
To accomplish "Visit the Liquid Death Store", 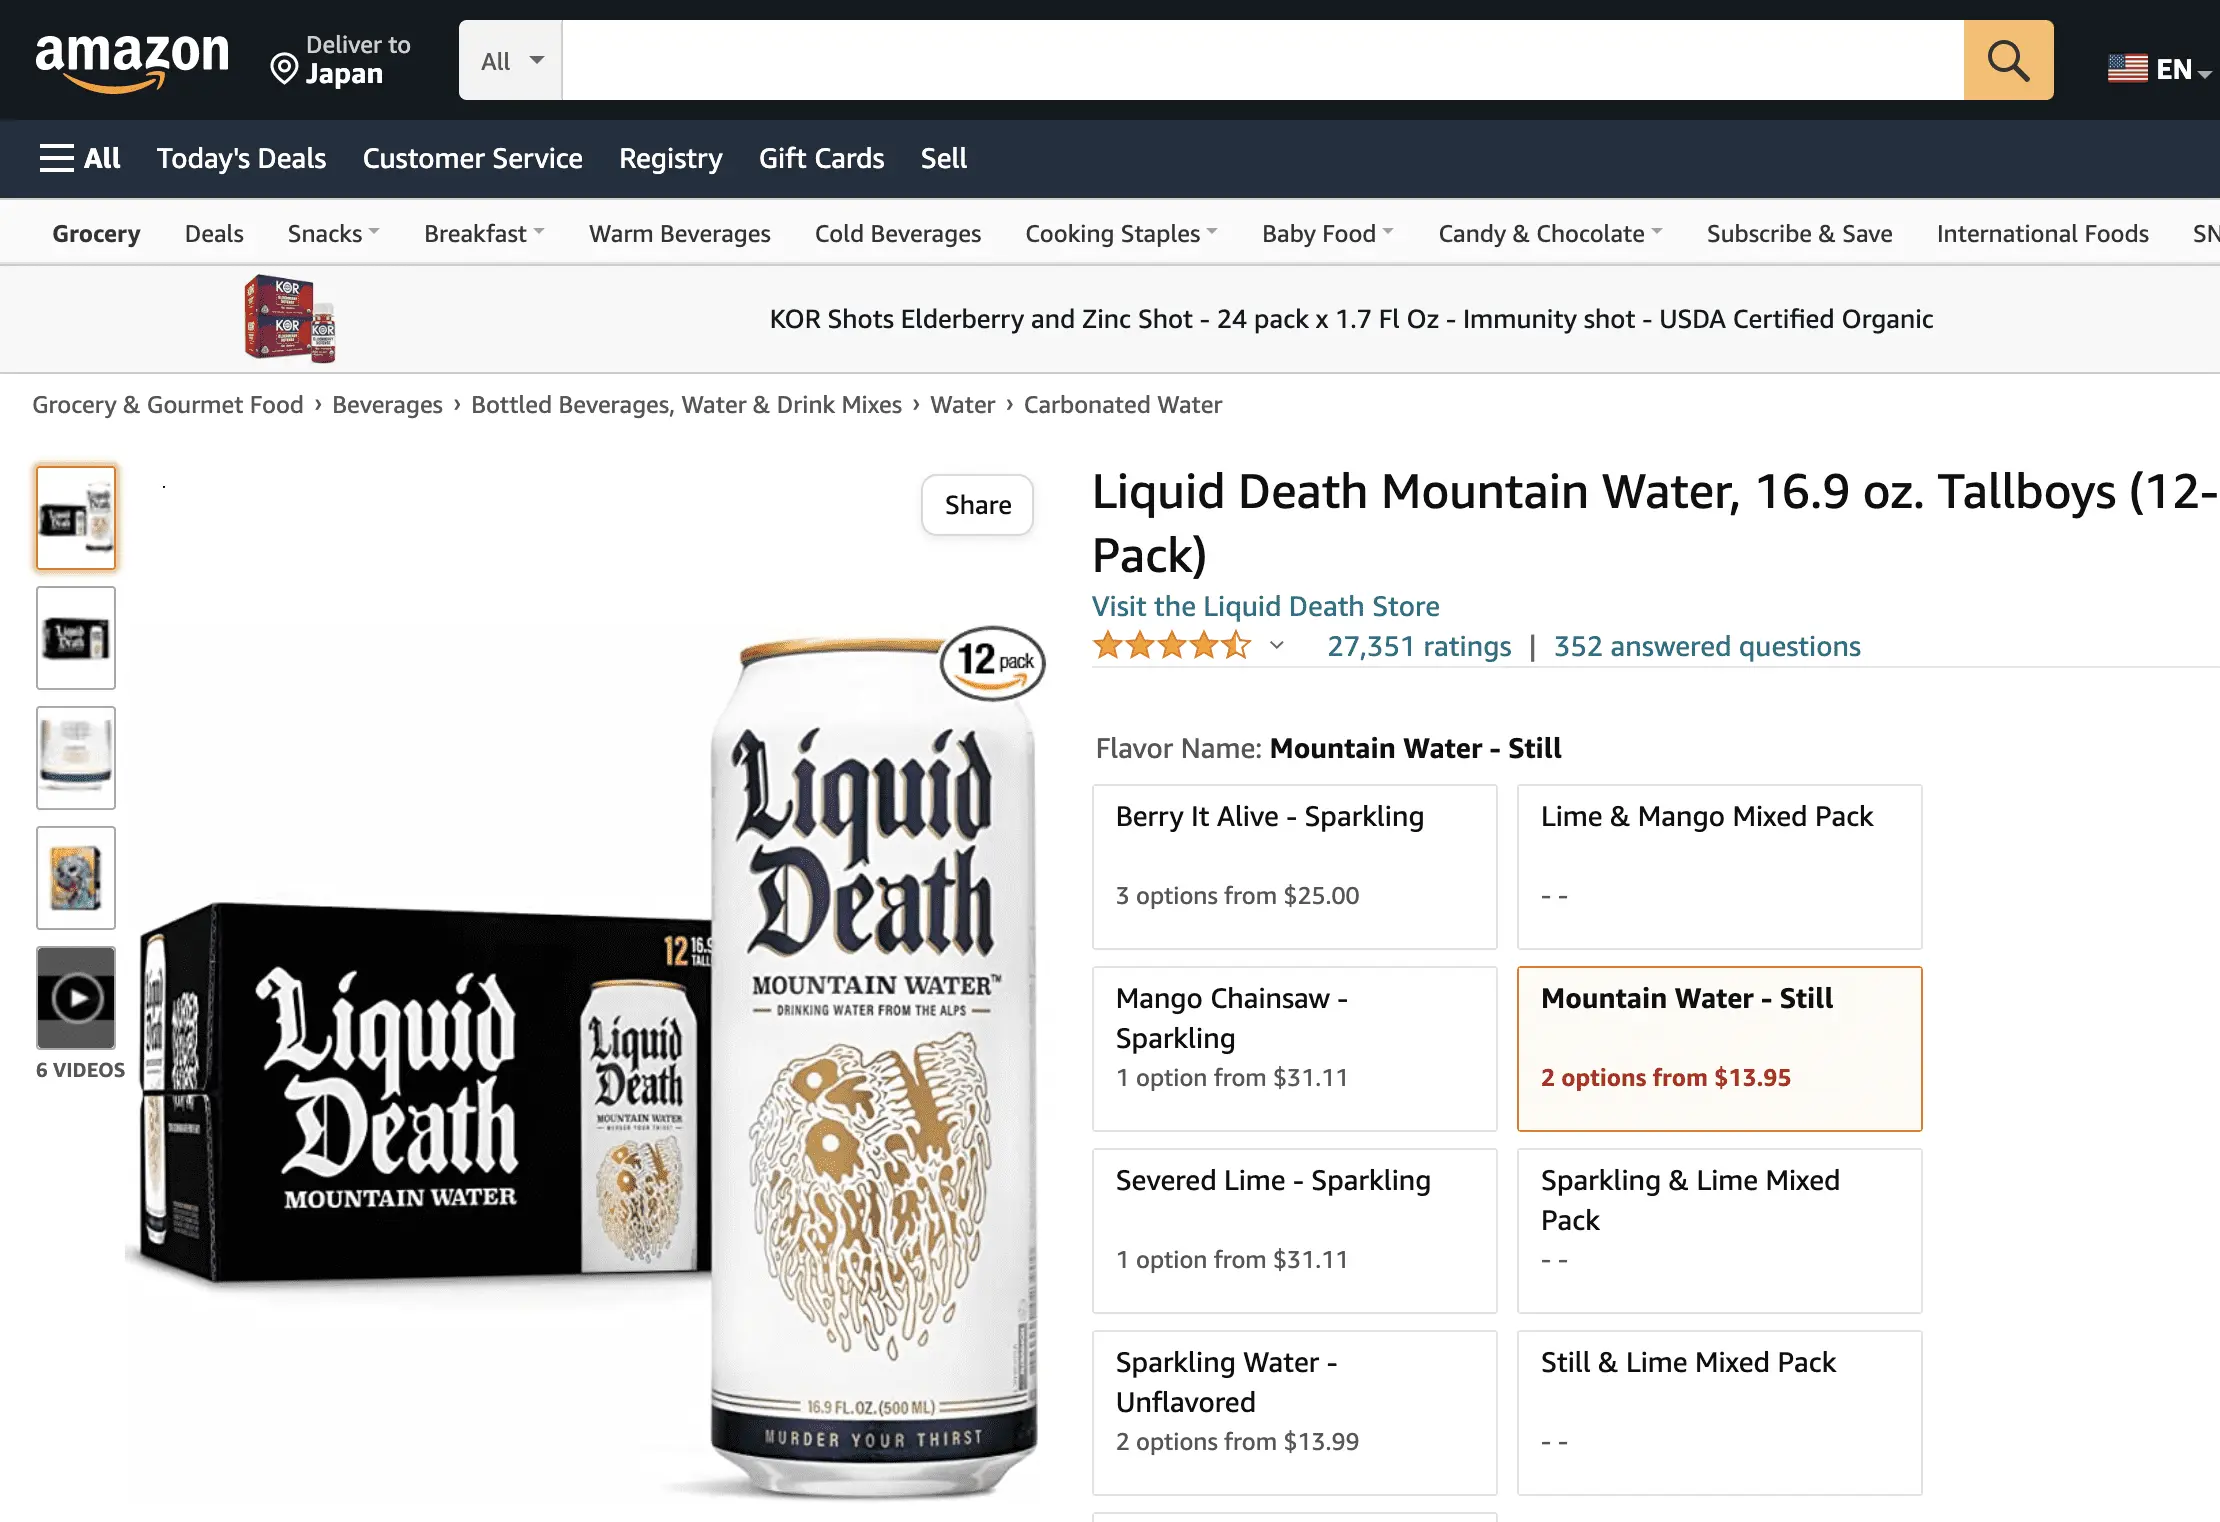I will (x=1265, y=606).
